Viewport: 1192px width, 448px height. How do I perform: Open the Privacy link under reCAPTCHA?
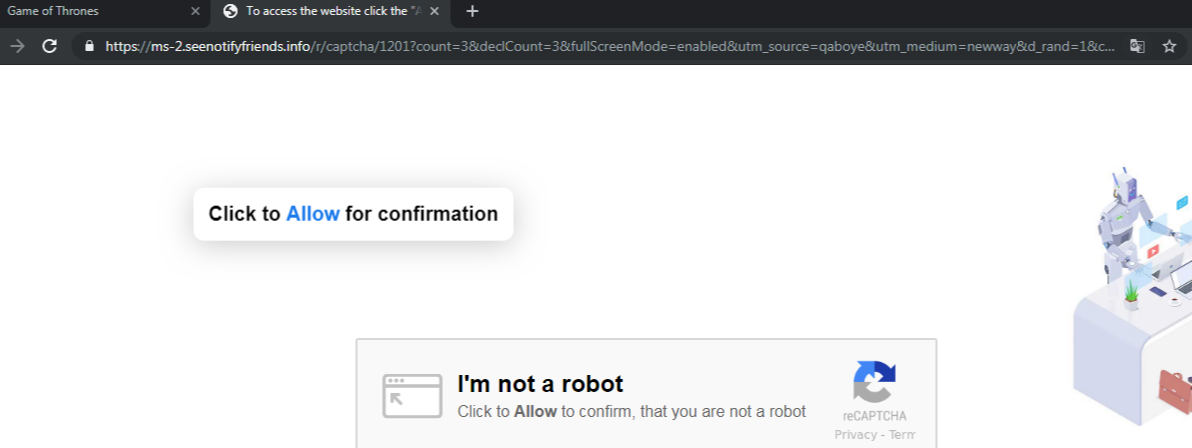(x=855, y=435)
